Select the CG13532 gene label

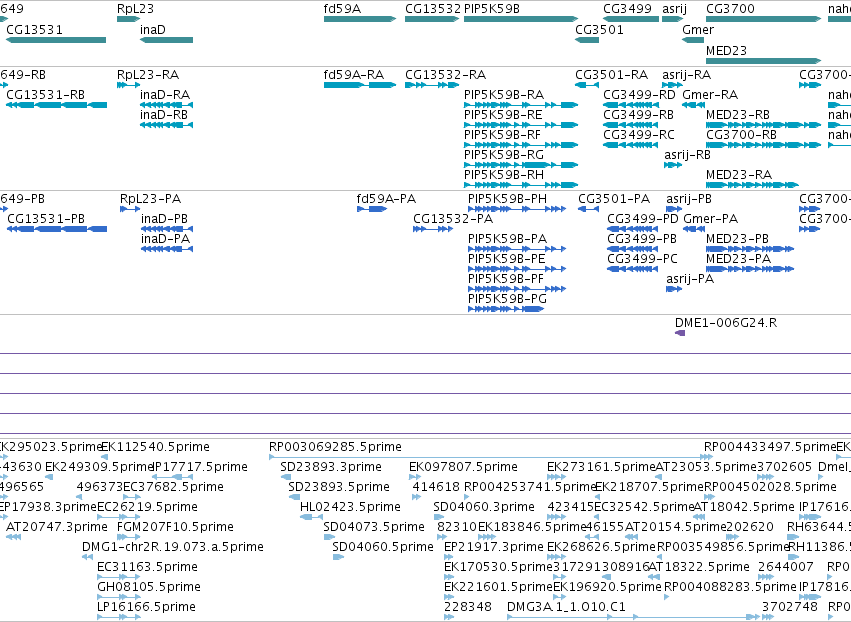pyautogui.click(x=433, y=9)
